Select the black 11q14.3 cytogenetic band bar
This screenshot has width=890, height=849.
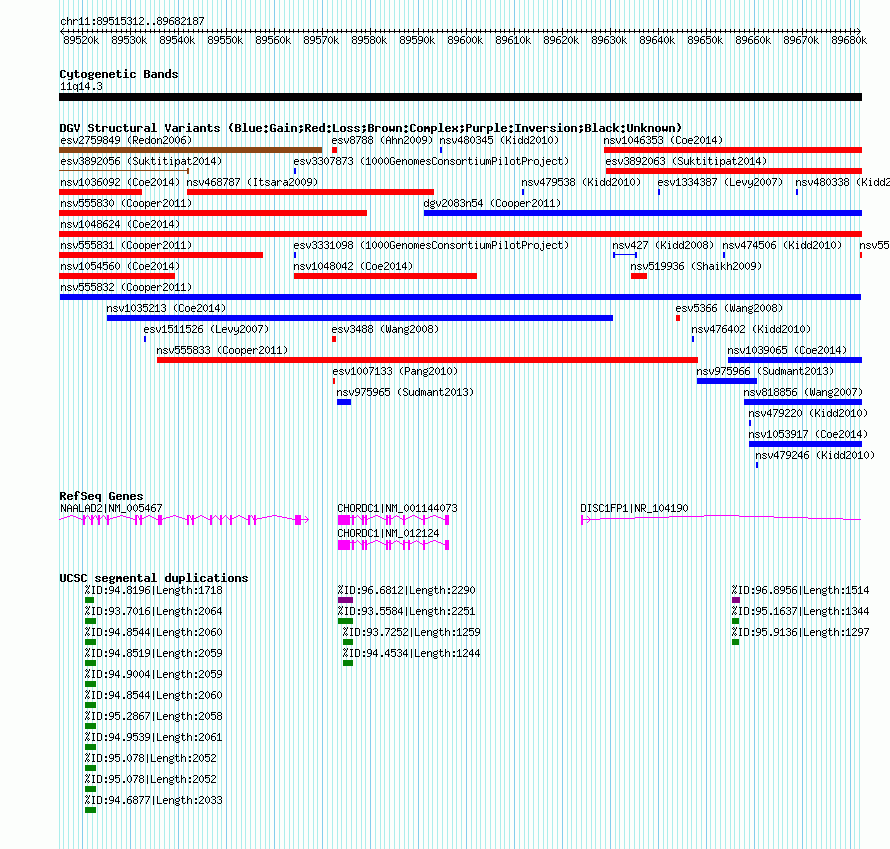(460, 97)
